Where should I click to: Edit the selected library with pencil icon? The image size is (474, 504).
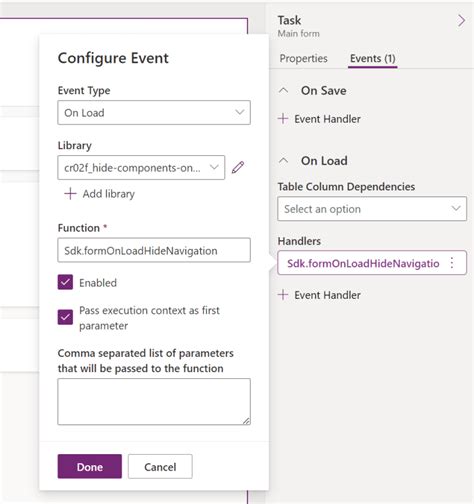tap(238, 167)
